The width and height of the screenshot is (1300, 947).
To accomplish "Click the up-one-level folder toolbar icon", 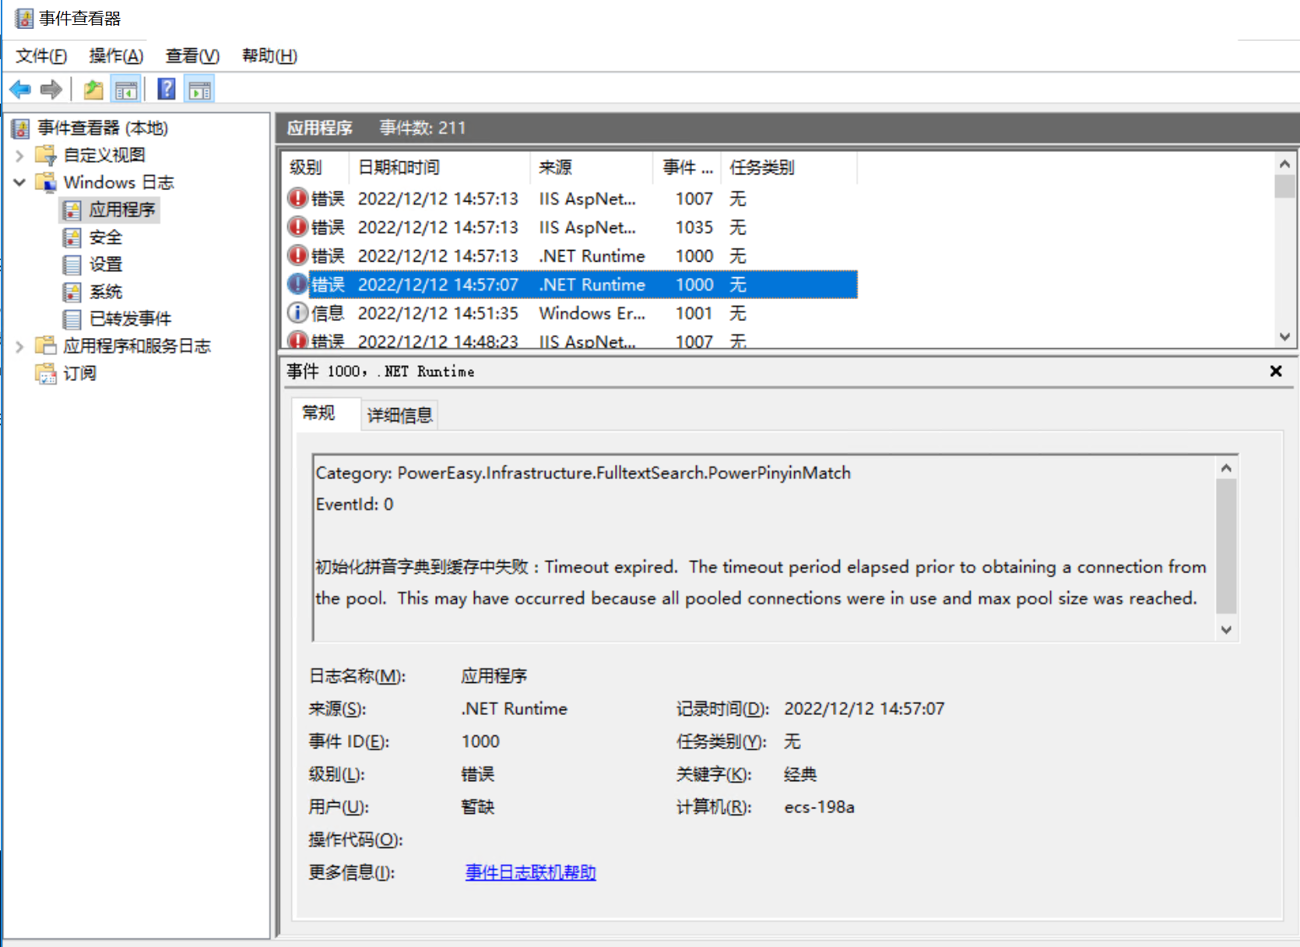I will 93,90.
